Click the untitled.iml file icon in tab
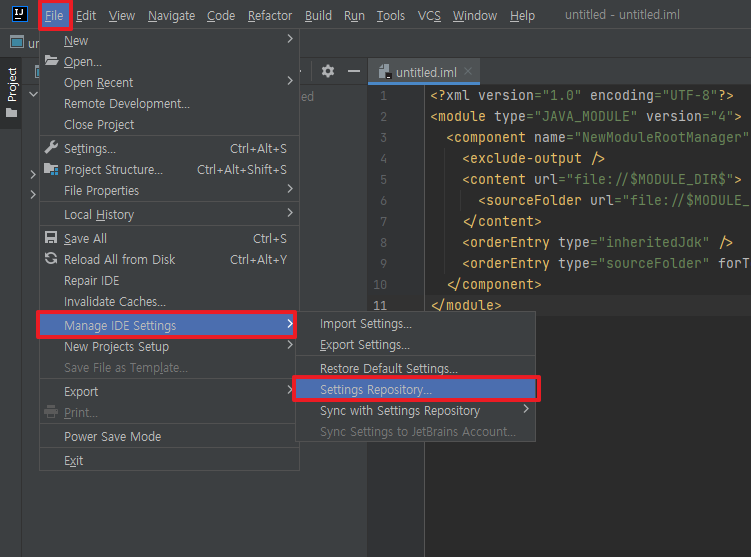The height and width of the screenshot is (557, 751). click(x=385, y=72)
